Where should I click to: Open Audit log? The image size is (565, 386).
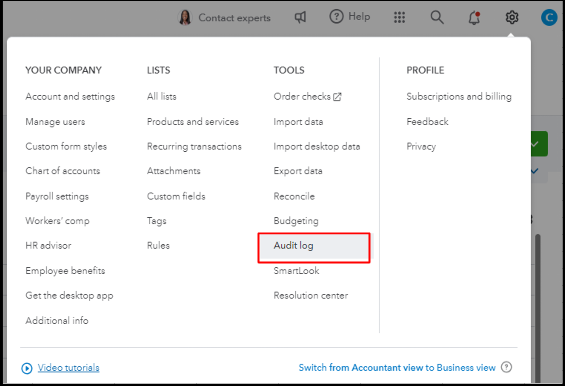coord(314,248)
